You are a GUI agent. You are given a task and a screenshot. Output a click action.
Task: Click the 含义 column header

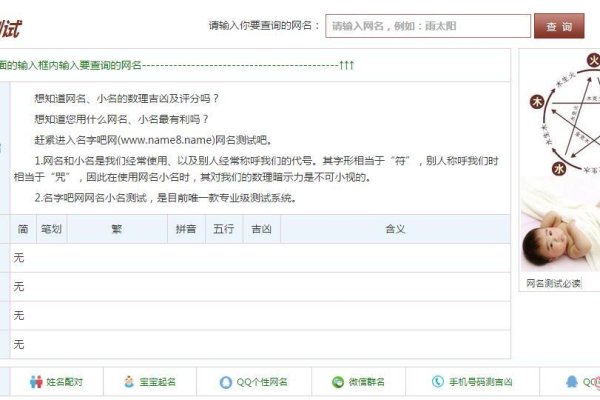pyautogui.click(x=395, y=229)
